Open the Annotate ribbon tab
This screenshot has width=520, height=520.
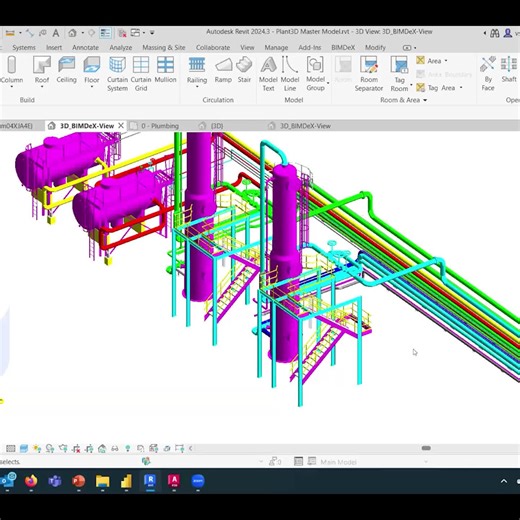pyautogui.click(x=85, y=48)
